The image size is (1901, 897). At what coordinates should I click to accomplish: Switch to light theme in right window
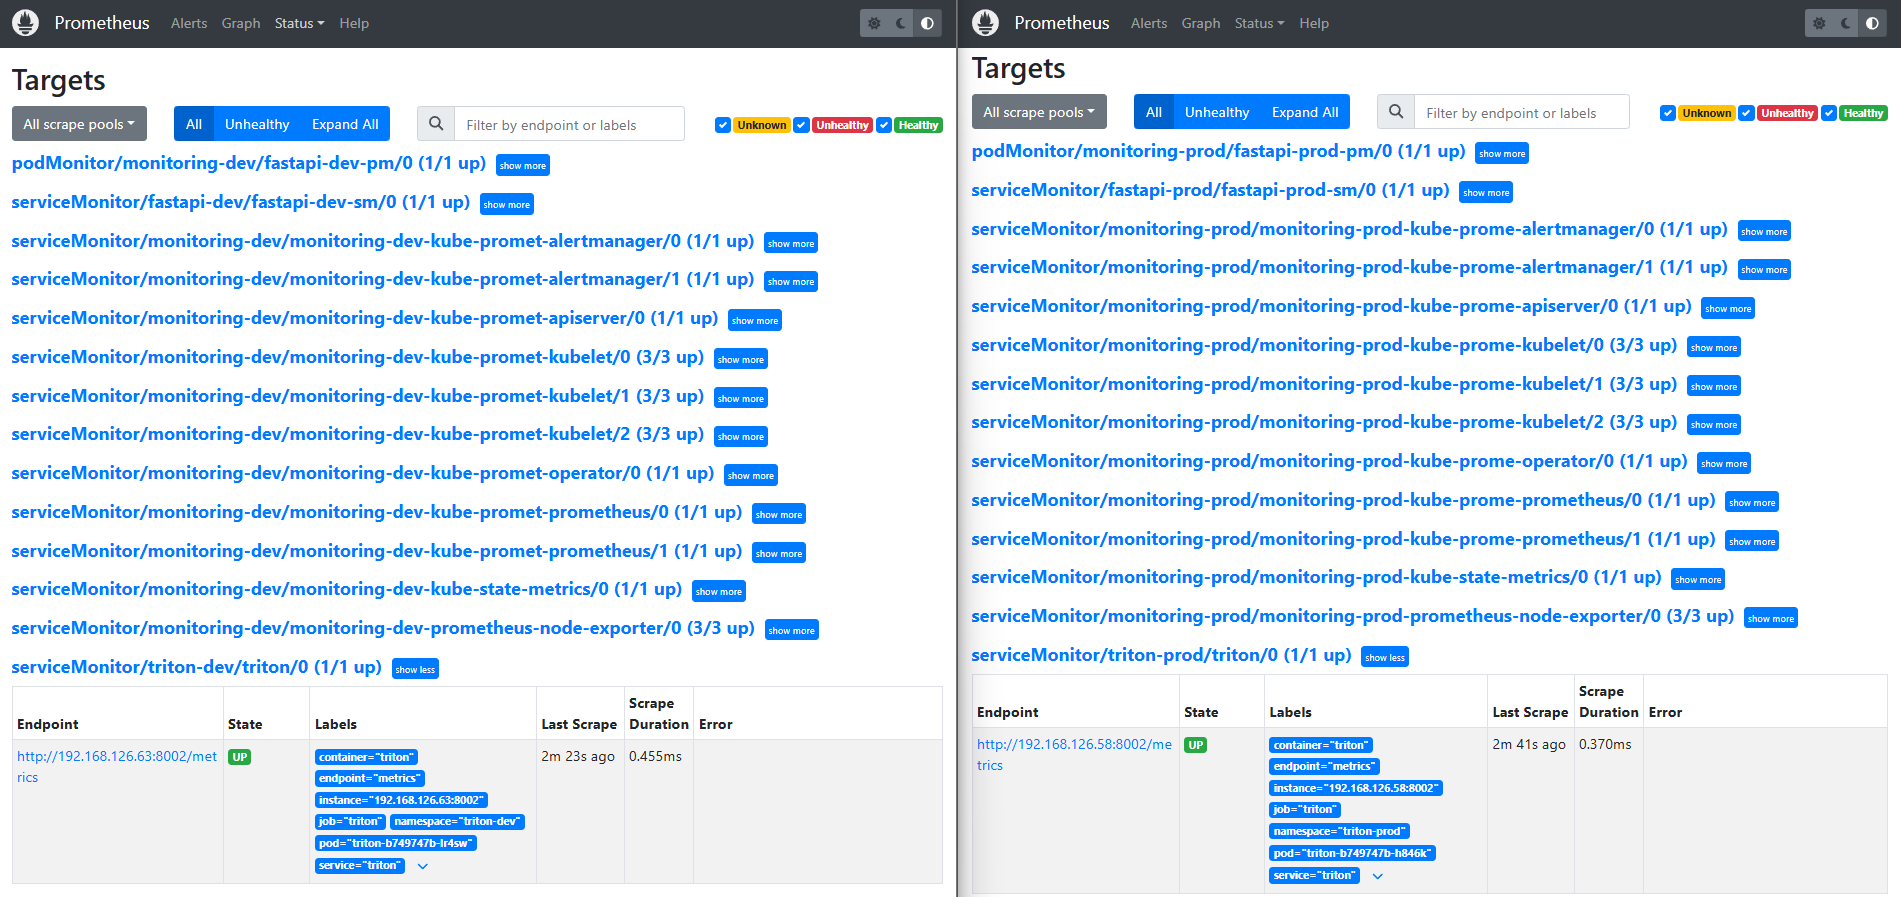coord(1819,23)
